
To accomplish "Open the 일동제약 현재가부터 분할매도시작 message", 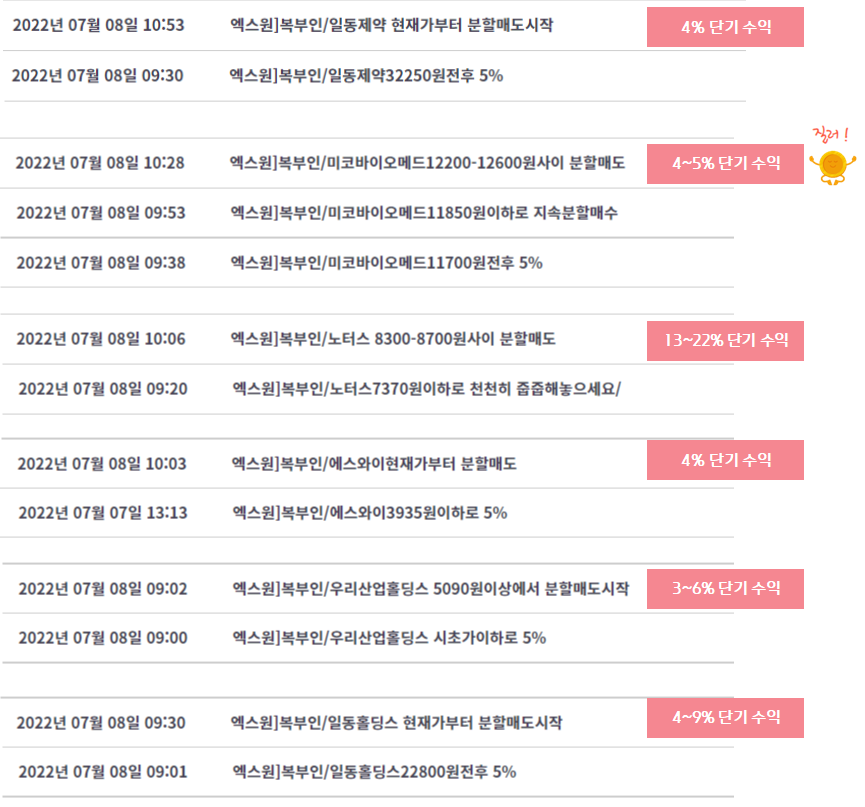I will [x=391, y=25].
